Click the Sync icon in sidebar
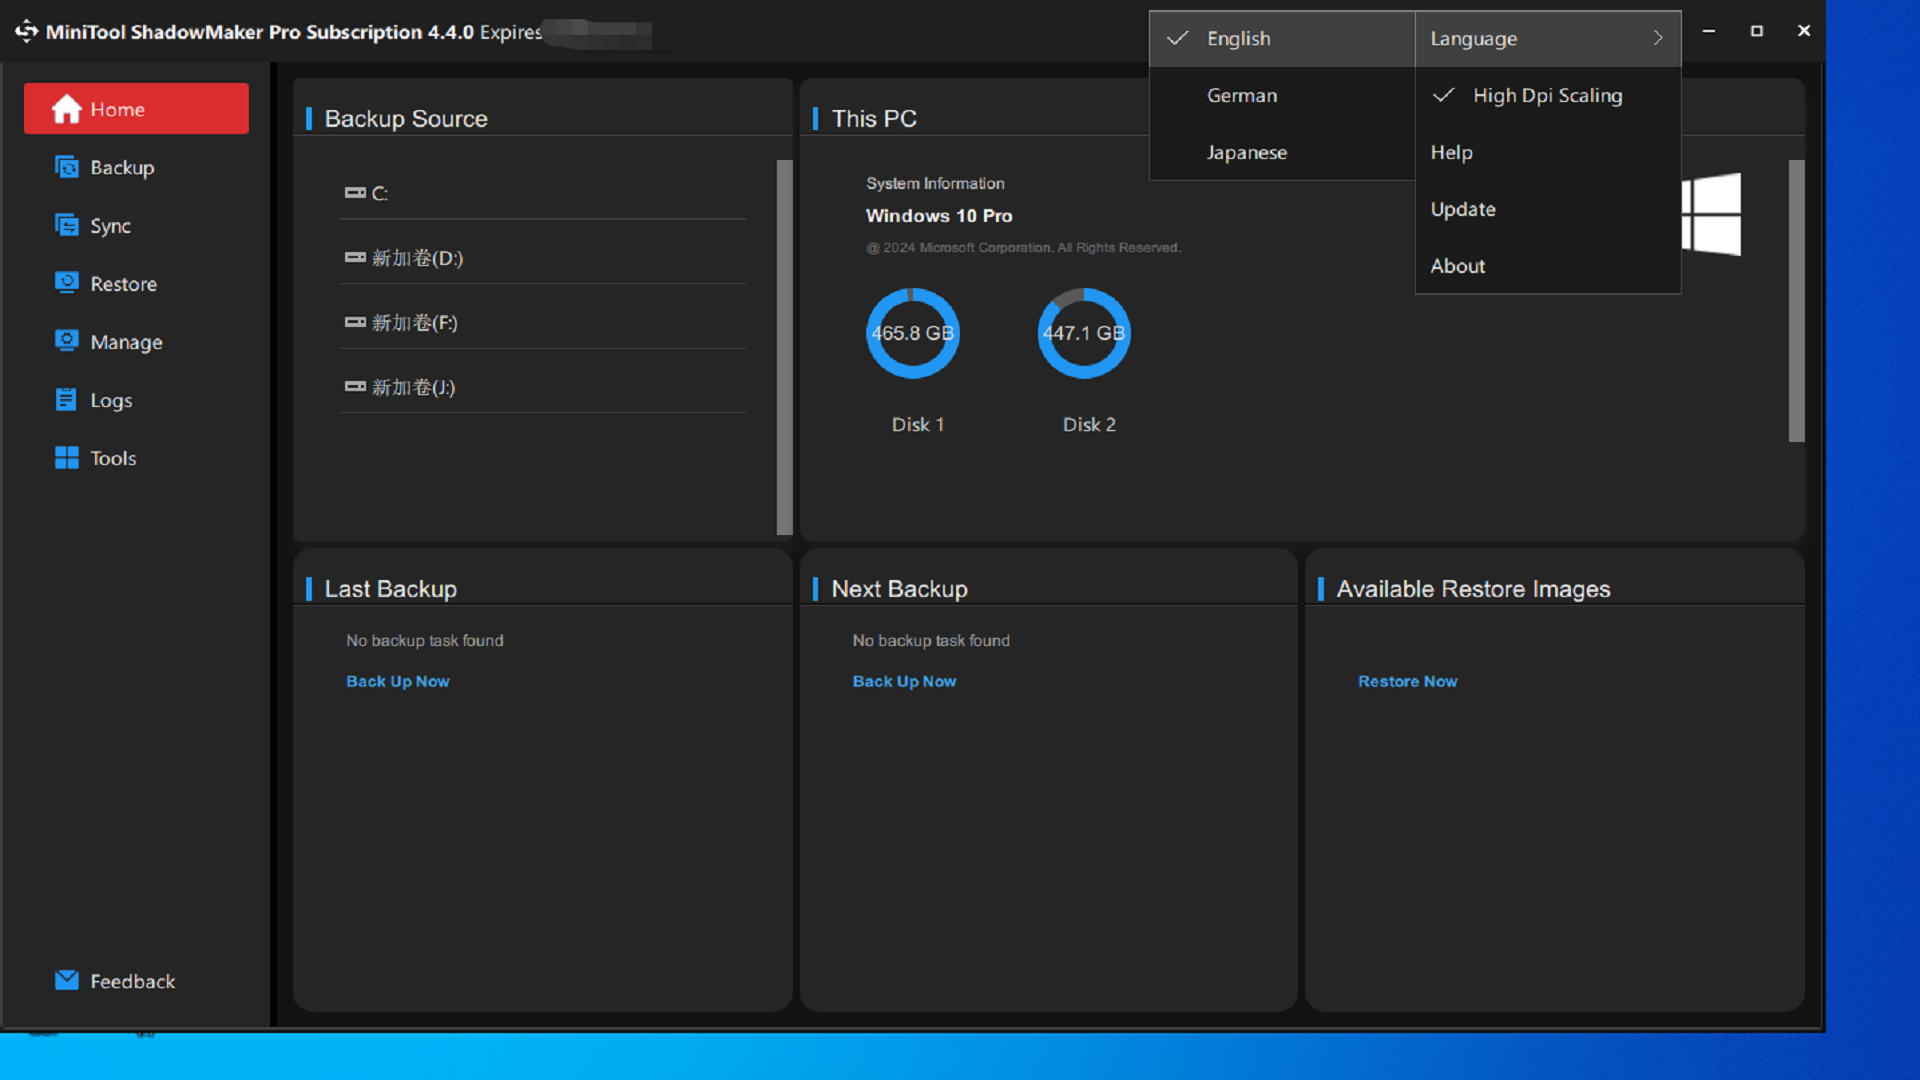 click(x=66, y=225)
